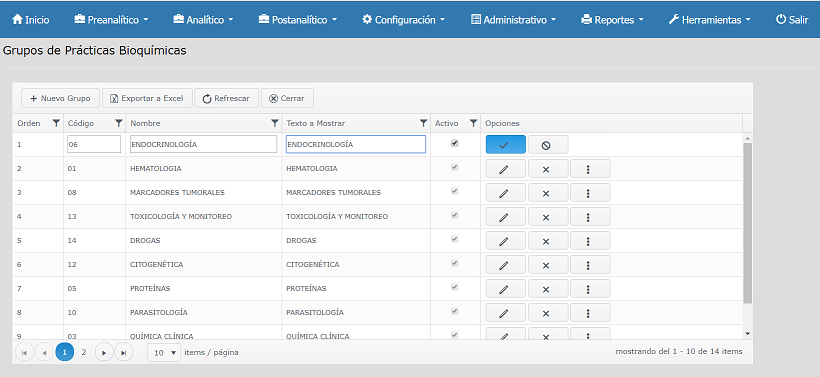Toggle Activo checkbox for ENDOCRINOLOGÍA
Viewport: 820px width, 377px height.
pyautogui.click(x=454, y=143)
